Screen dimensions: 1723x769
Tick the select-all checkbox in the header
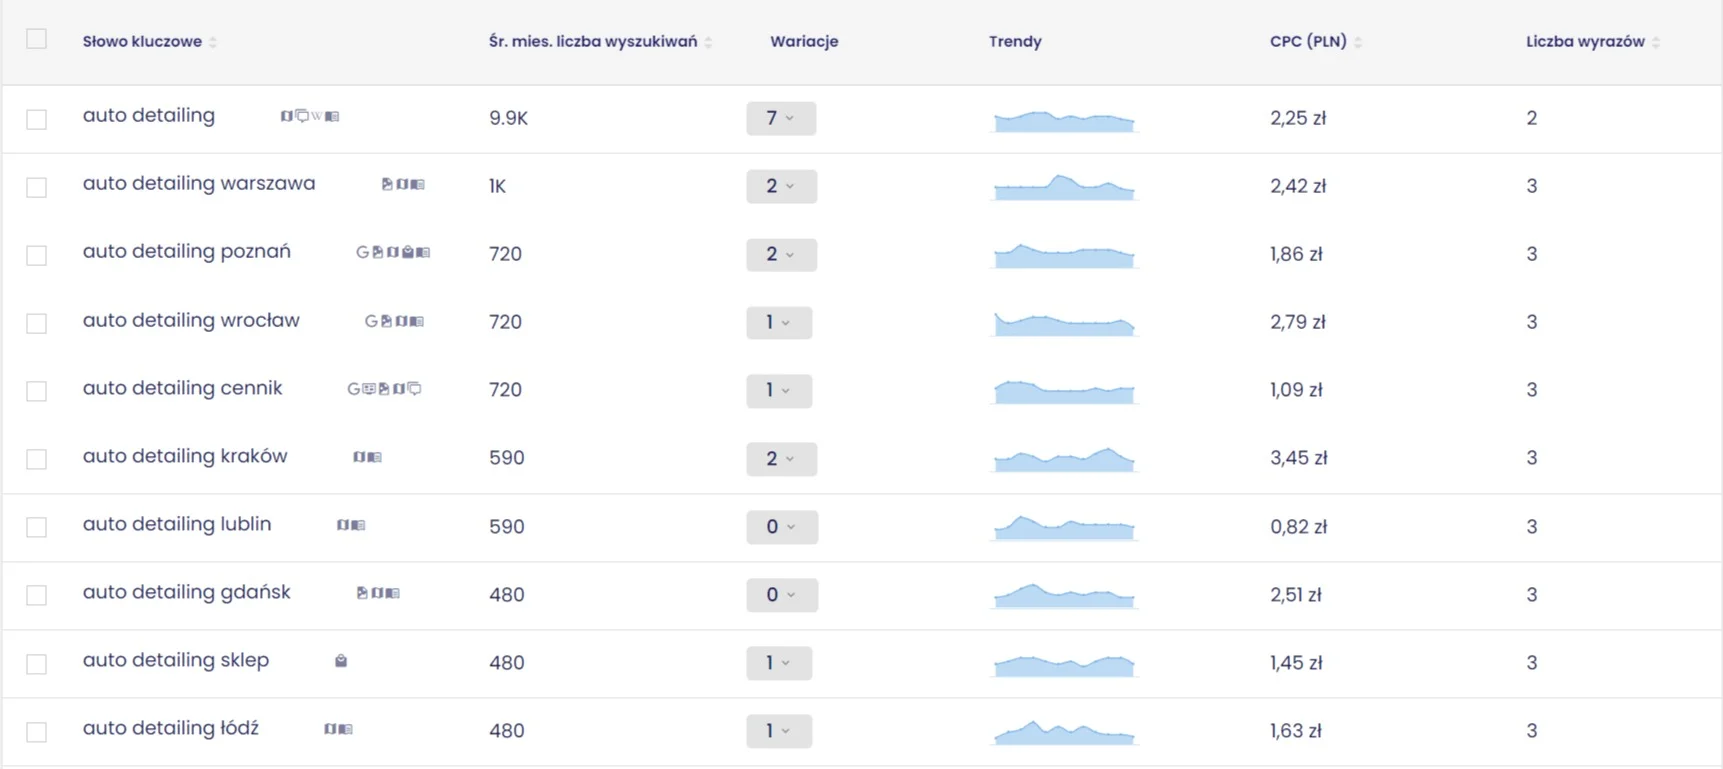(x=36, y=39)
